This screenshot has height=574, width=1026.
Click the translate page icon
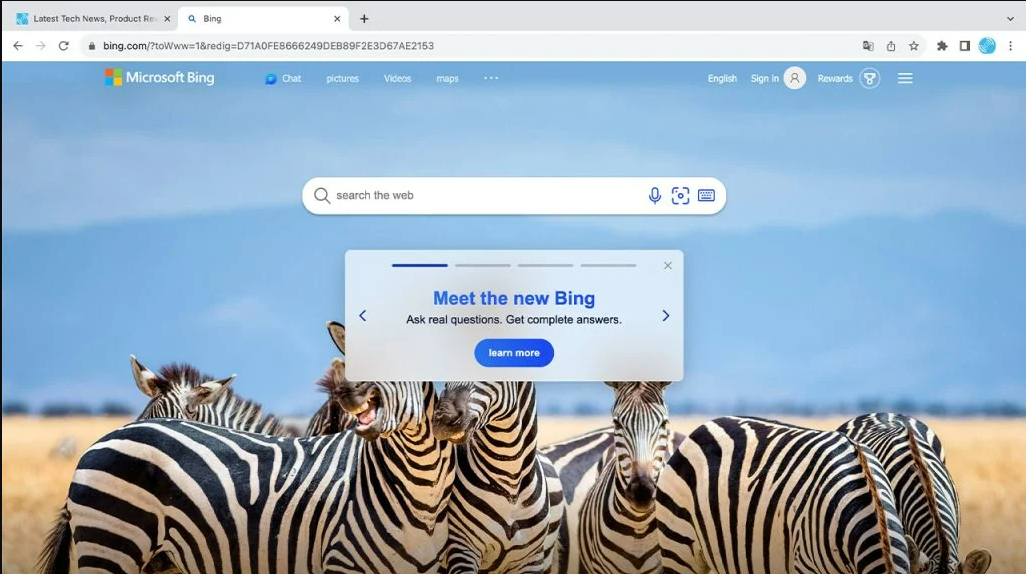click(x=868, y=46)
